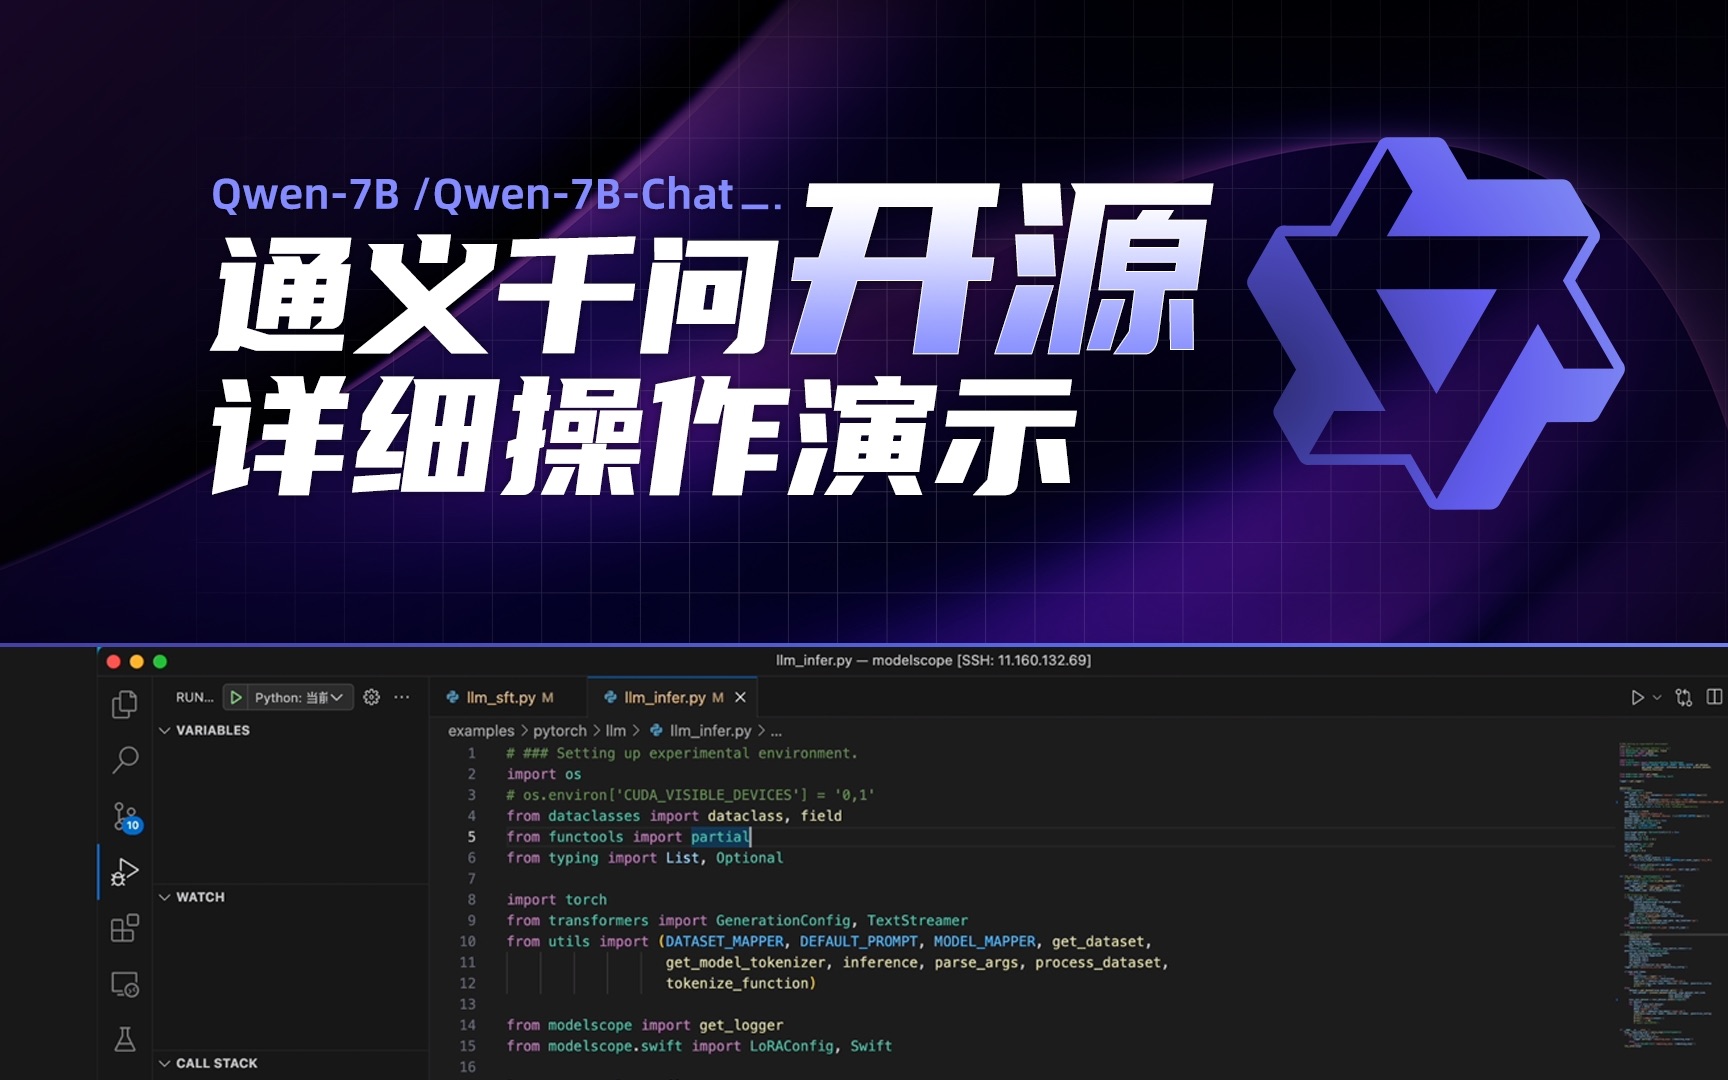This screenshot has width=1728, height=1080.
Task: Open changes compare icon in editor toolbar
Action: [x=1684, y=697]
